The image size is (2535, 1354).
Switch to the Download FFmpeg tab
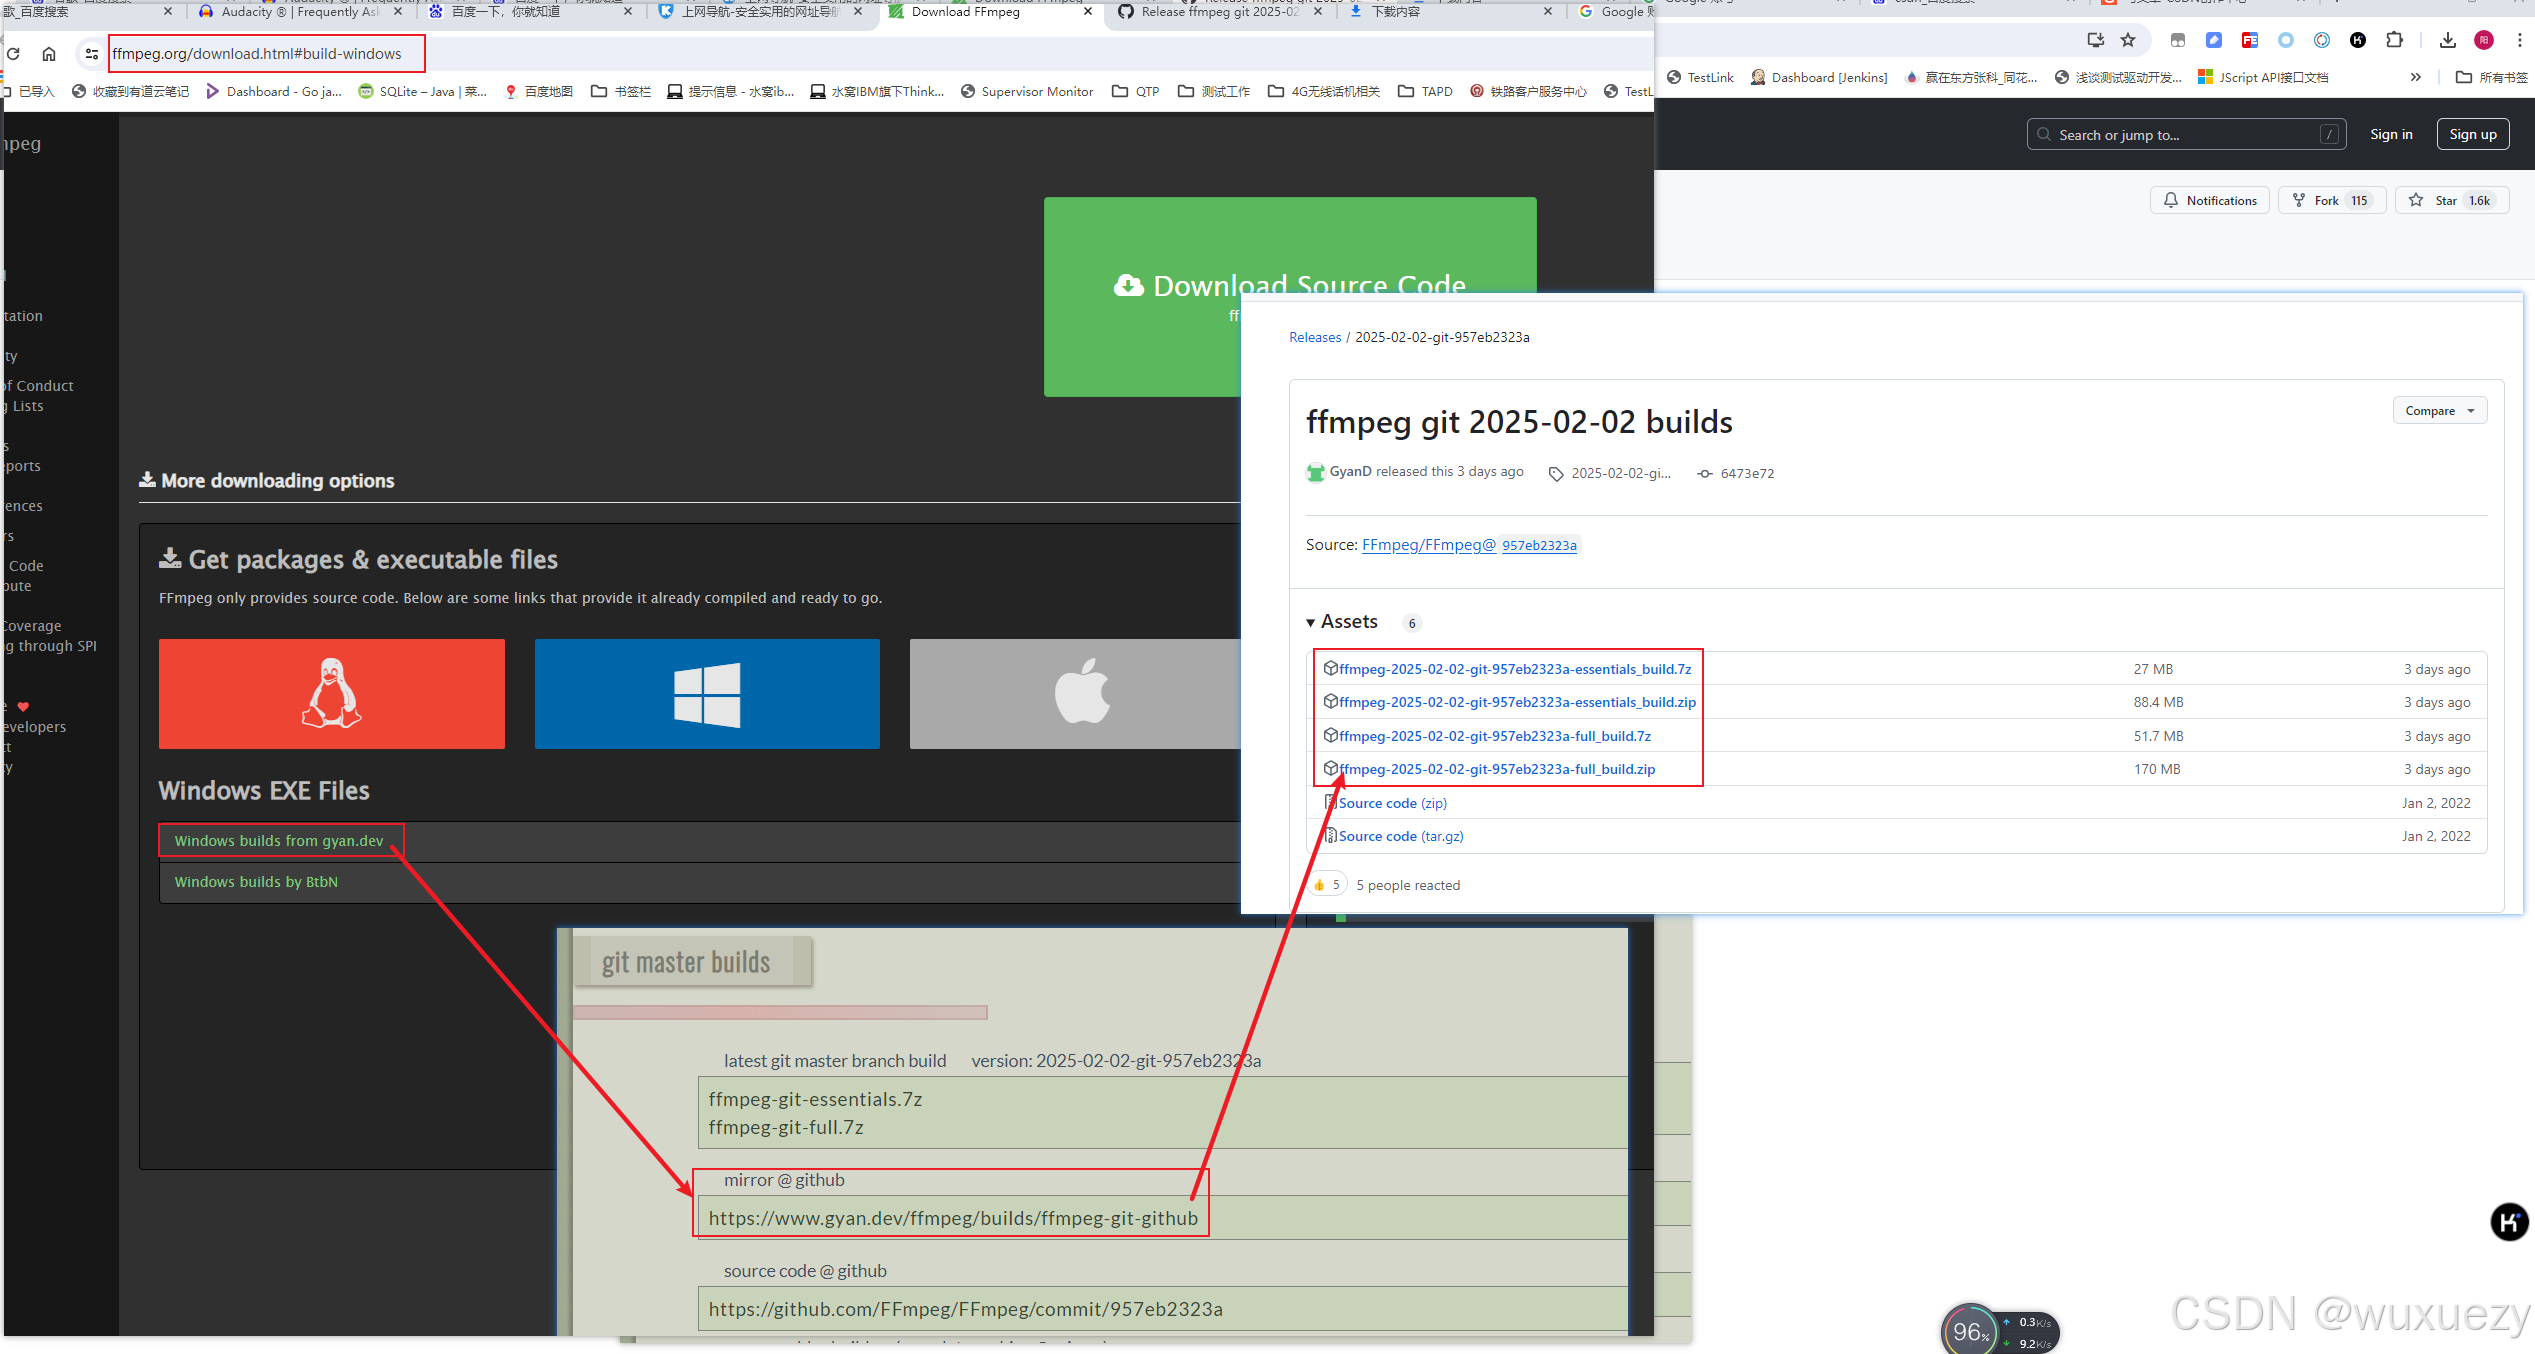[965, 12]
